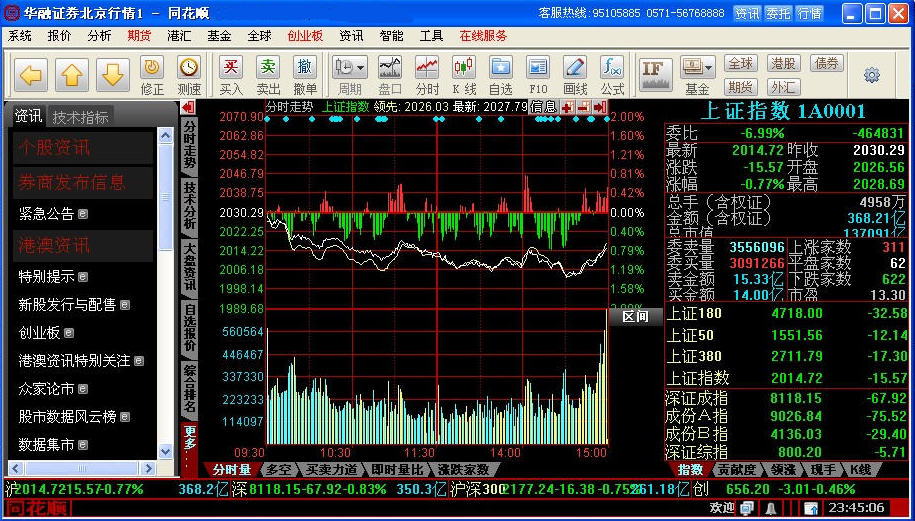Click the 信息 button above chart
The width and height of the screenshot is (915, 521).
tap(543, 107)
